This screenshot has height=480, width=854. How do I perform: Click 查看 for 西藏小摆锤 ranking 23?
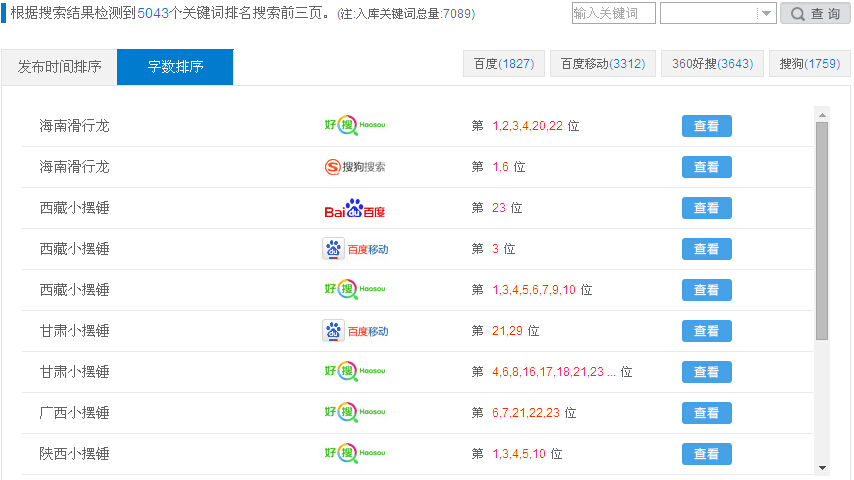(x=706, y=208)
